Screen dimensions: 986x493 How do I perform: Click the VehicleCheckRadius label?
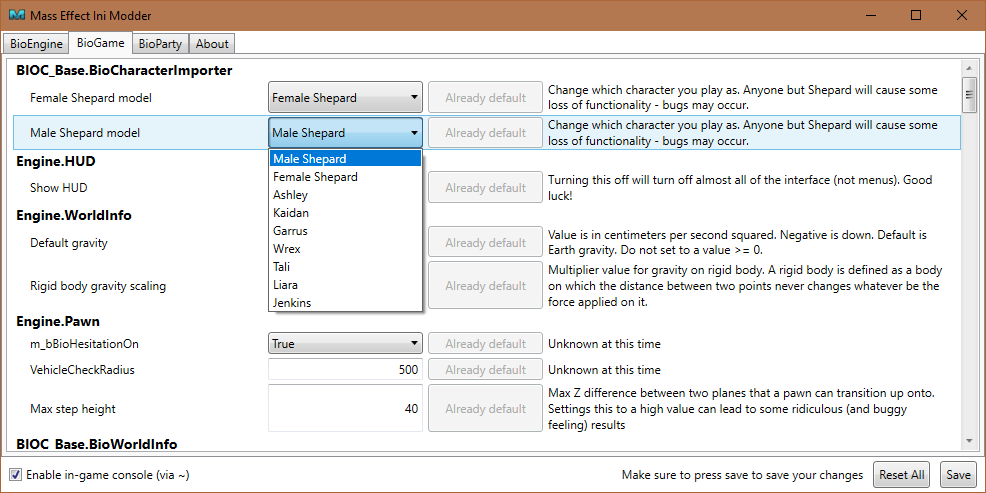click(x=82, y=370)
